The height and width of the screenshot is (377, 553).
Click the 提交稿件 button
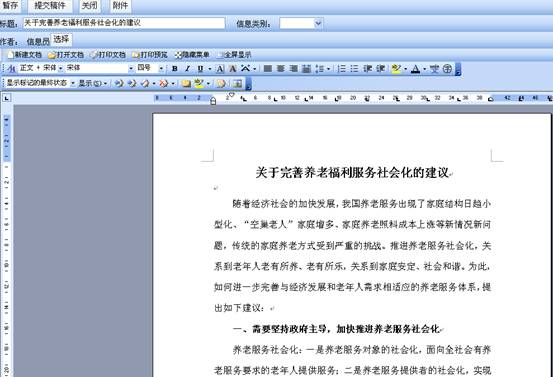click(x=50, y=5)
